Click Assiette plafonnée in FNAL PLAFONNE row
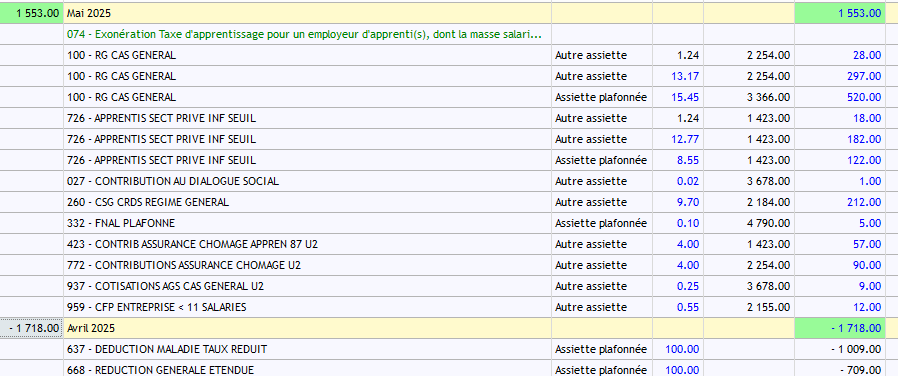This screenshot has width=898, height=376. coord(601,223)
